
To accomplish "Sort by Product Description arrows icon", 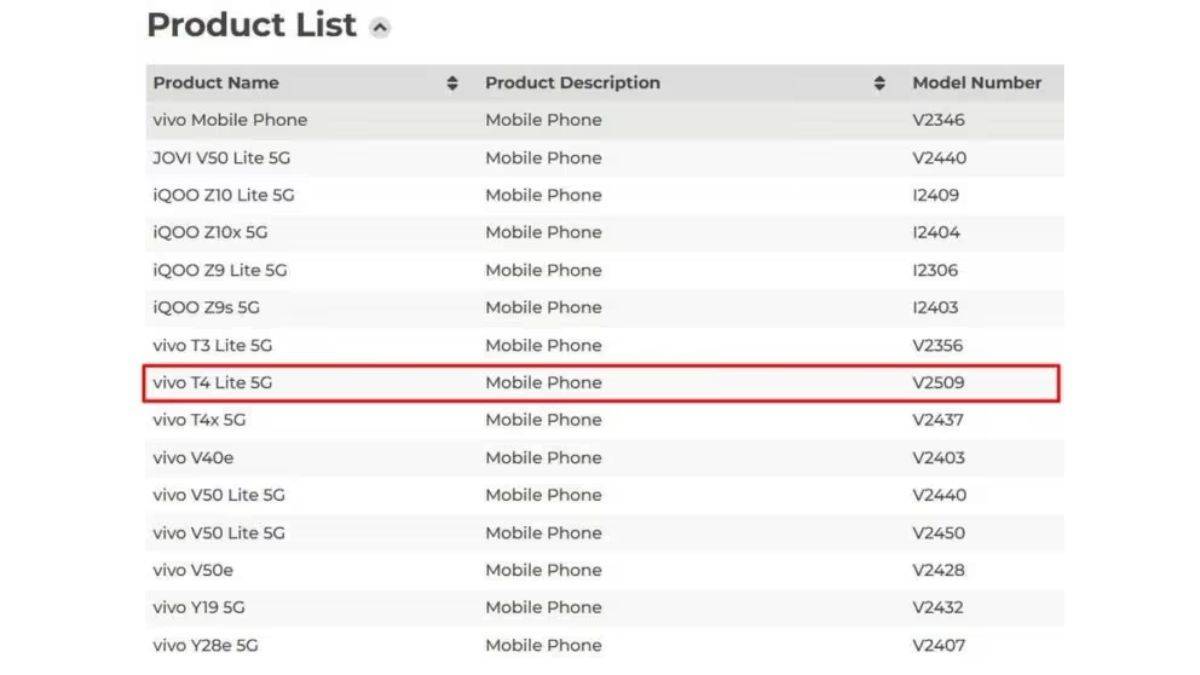I will (879, 83).
